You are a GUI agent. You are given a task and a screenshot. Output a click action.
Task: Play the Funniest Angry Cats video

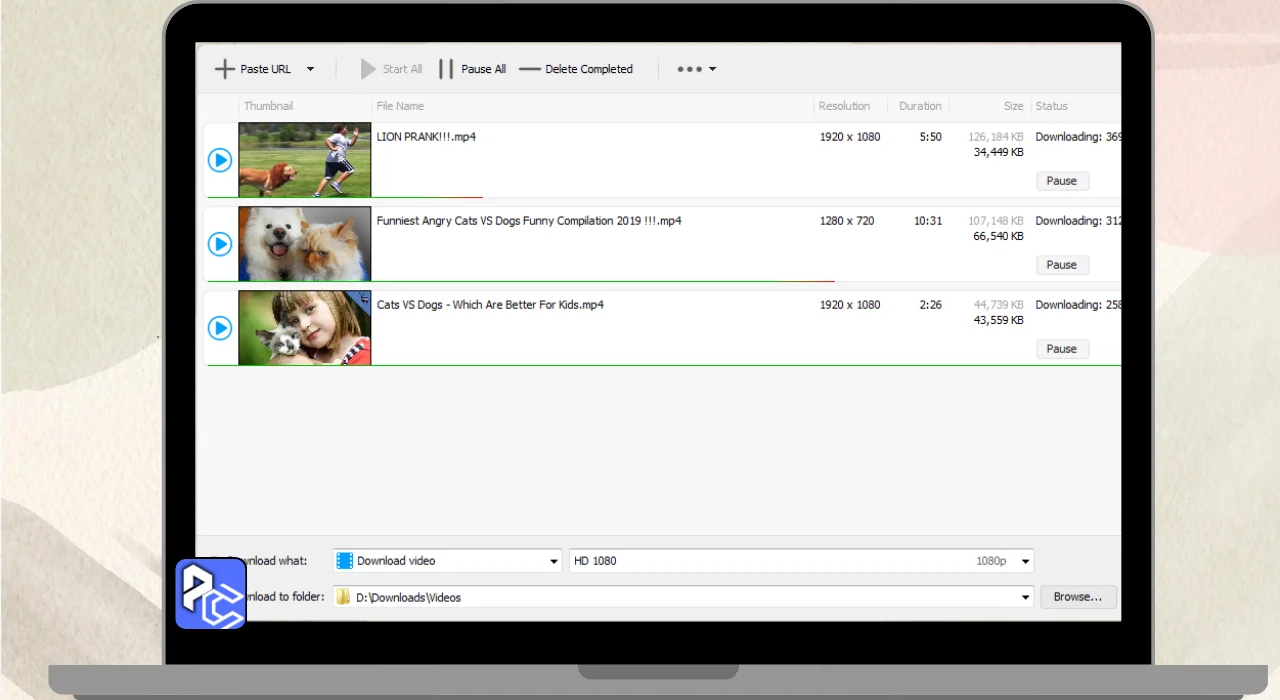220,244
